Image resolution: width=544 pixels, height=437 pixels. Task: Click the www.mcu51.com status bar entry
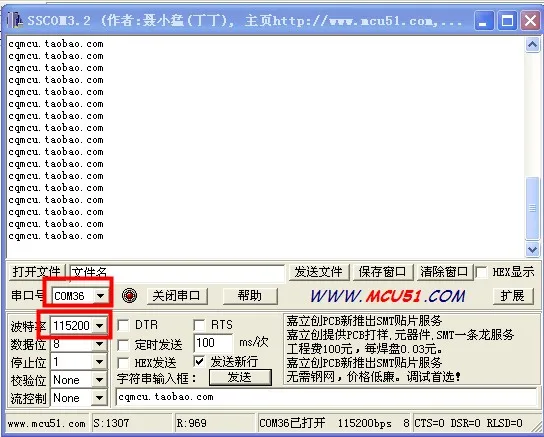point(46,423)
